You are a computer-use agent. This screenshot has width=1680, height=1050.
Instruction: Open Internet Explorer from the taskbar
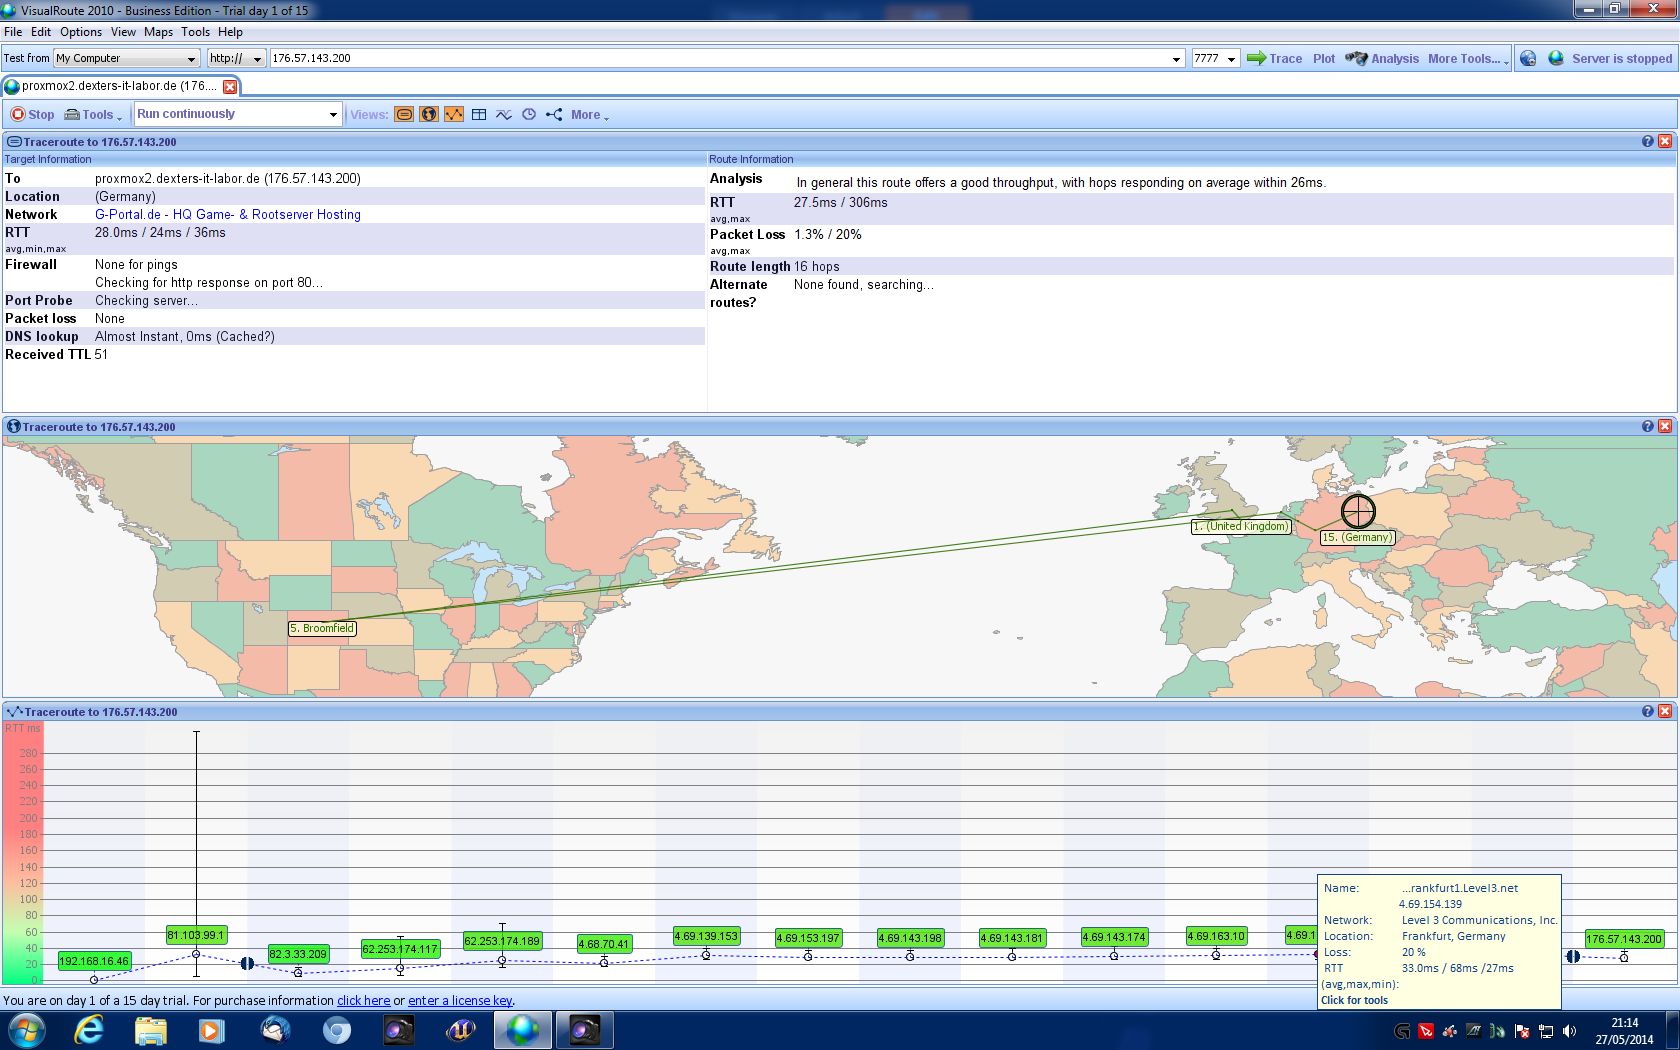click(x=89, y=1030)
